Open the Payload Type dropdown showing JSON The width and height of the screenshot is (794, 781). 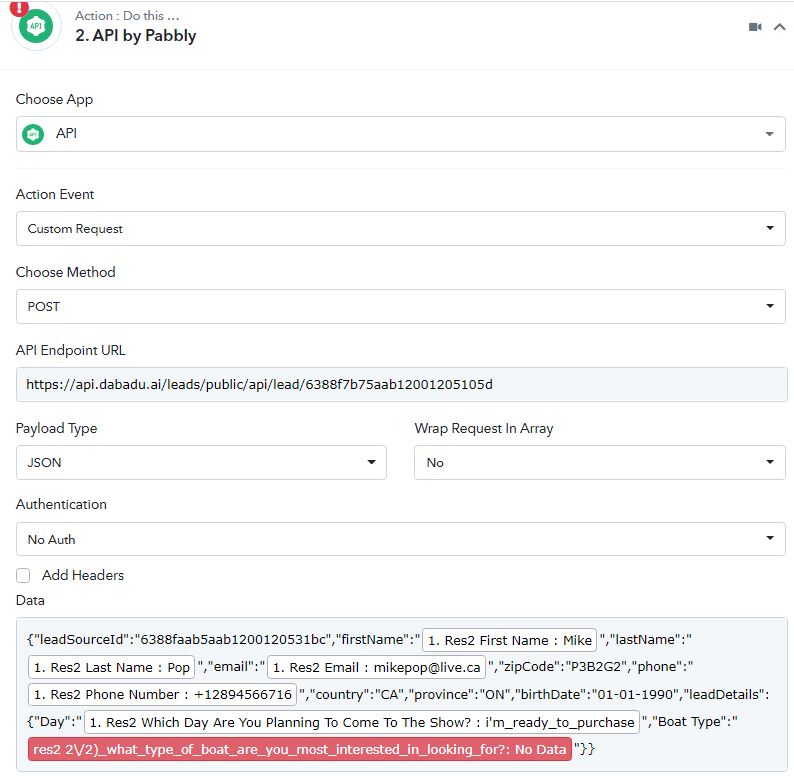click(201, 462)
